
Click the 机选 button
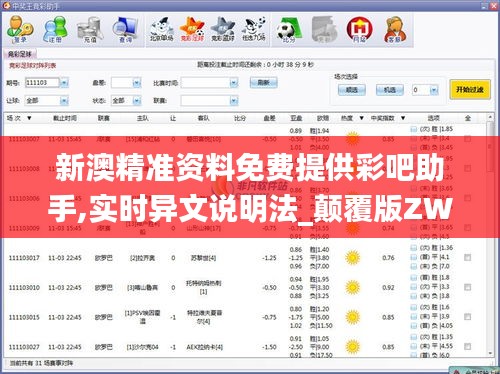tap(390, 90)
